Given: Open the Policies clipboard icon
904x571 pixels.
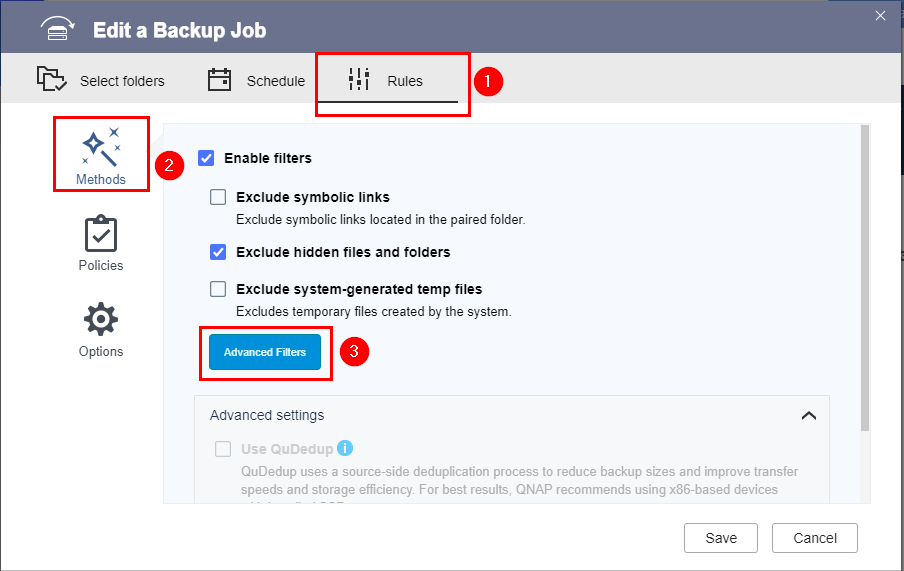Looking at the screenshot, I should click(x=101, y=235).
